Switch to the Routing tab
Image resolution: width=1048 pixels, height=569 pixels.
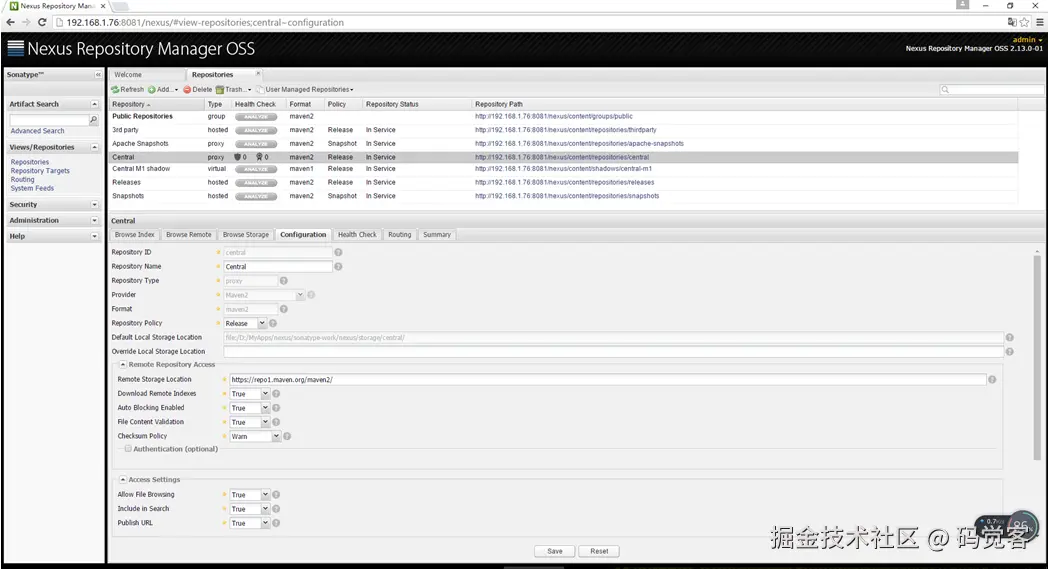tap(400, 235)
